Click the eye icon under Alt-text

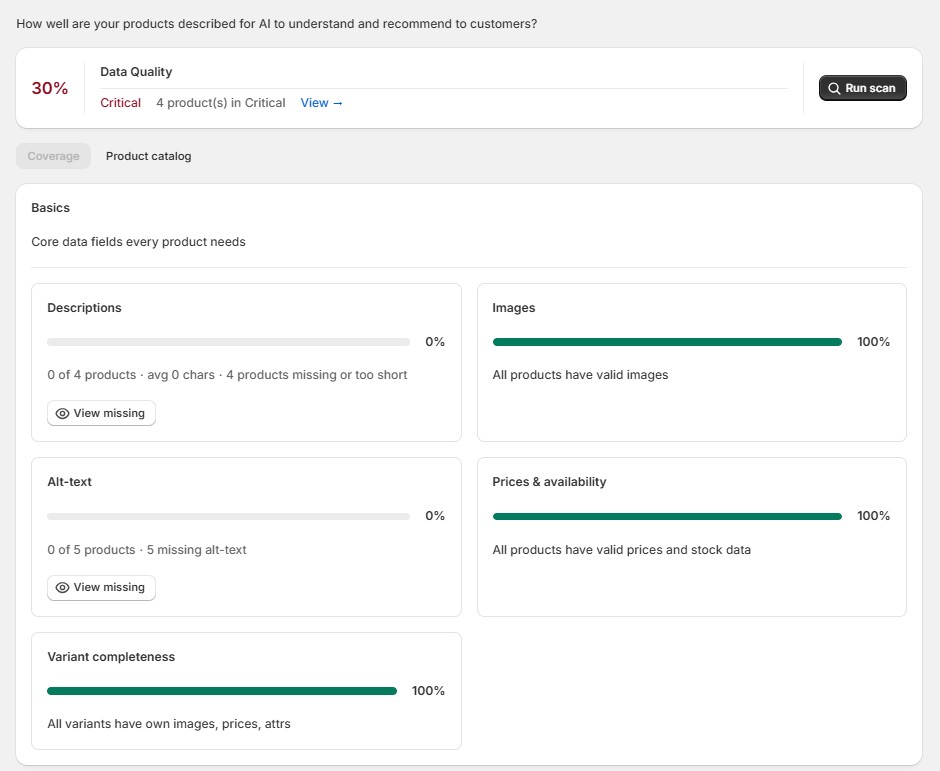(62, 588)
